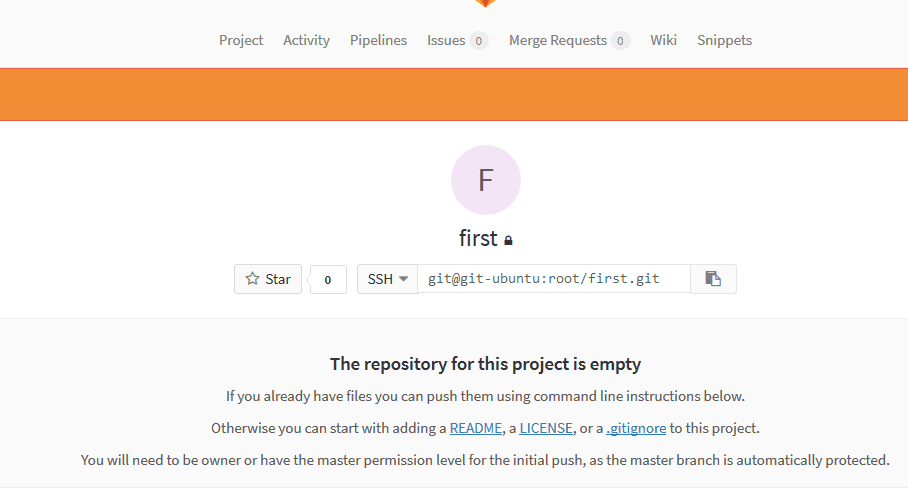The image size is (908, 502).
Task: Copy the repository URL to clipboard
Action: [713, 279]
